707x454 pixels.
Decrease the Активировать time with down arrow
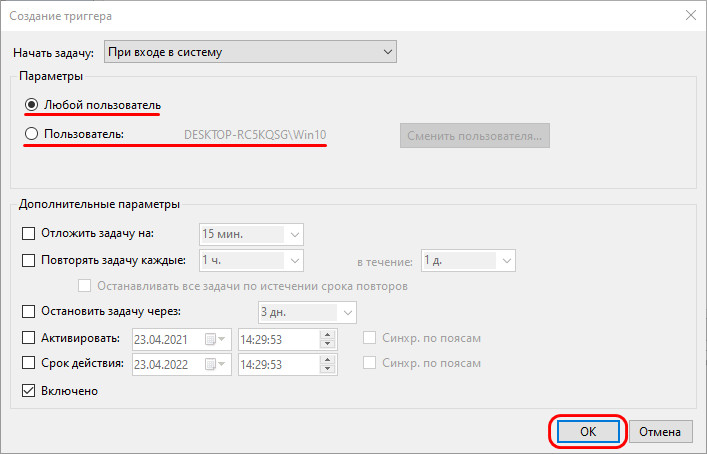[328, 344]
